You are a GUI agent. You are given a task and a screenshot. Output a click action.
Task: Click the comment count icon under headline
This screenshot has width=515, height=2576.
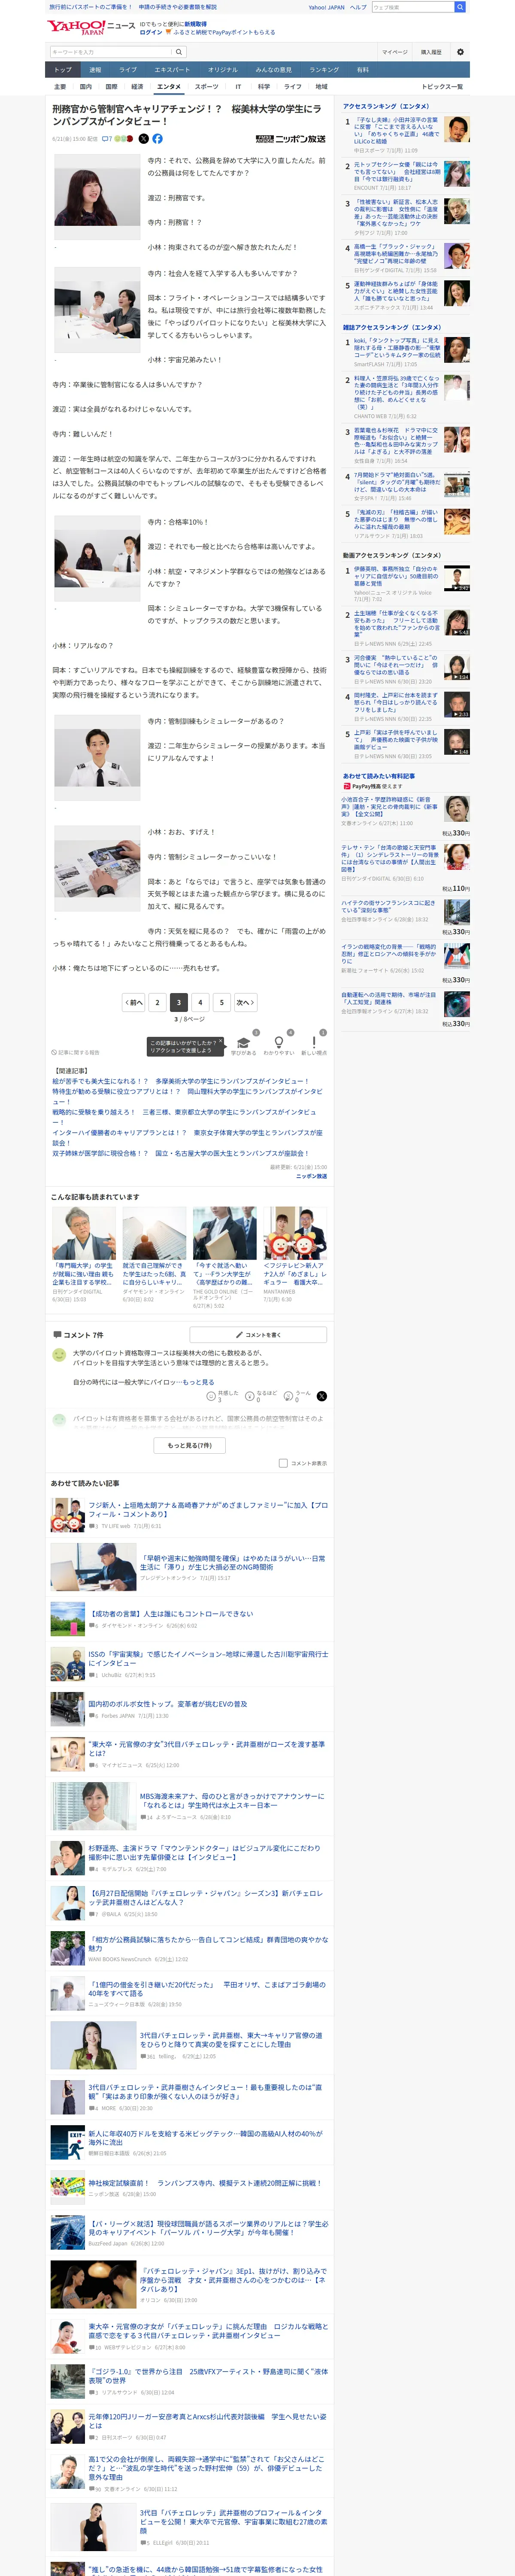(x=107, y=139)
